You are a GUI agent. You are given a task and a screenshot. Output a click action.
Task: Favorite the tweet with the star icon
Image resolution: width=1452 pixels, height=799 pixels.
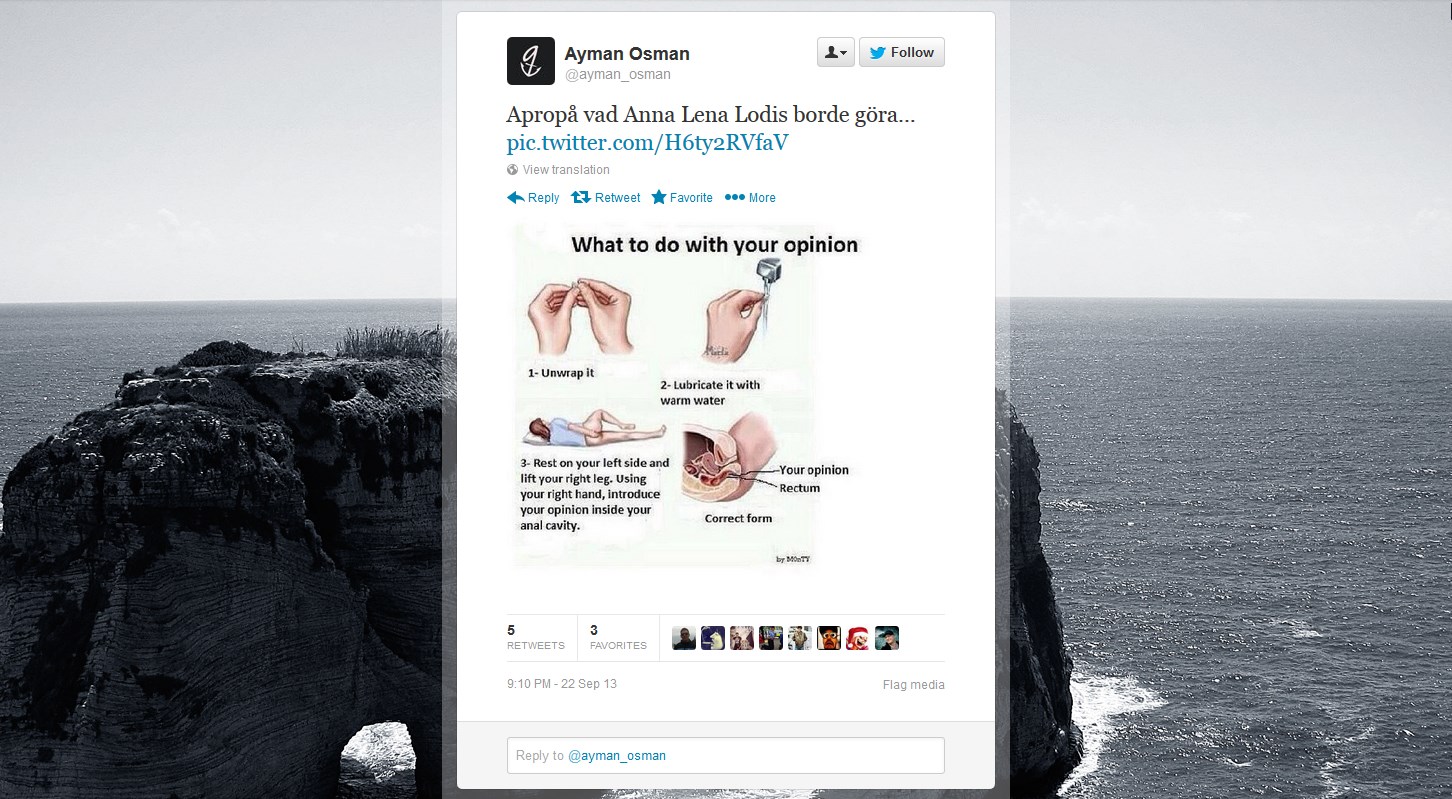(682, 198)
